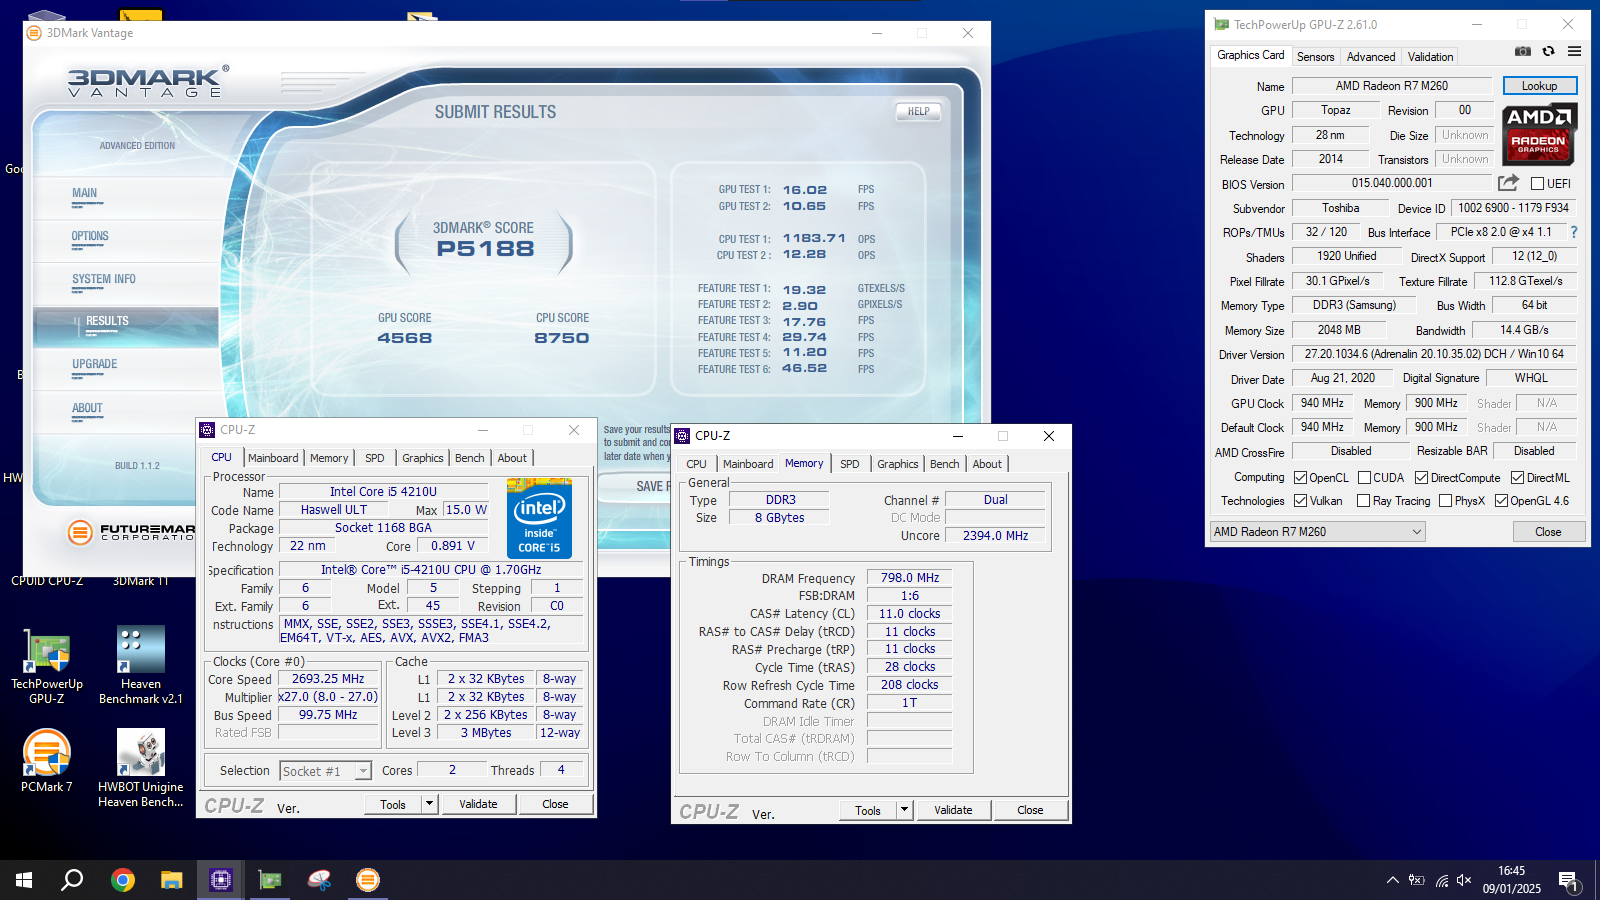Viewport: 1600px width, 900px height.
Task: Click Close in left CPU-Z window
Action: [555, 804]
